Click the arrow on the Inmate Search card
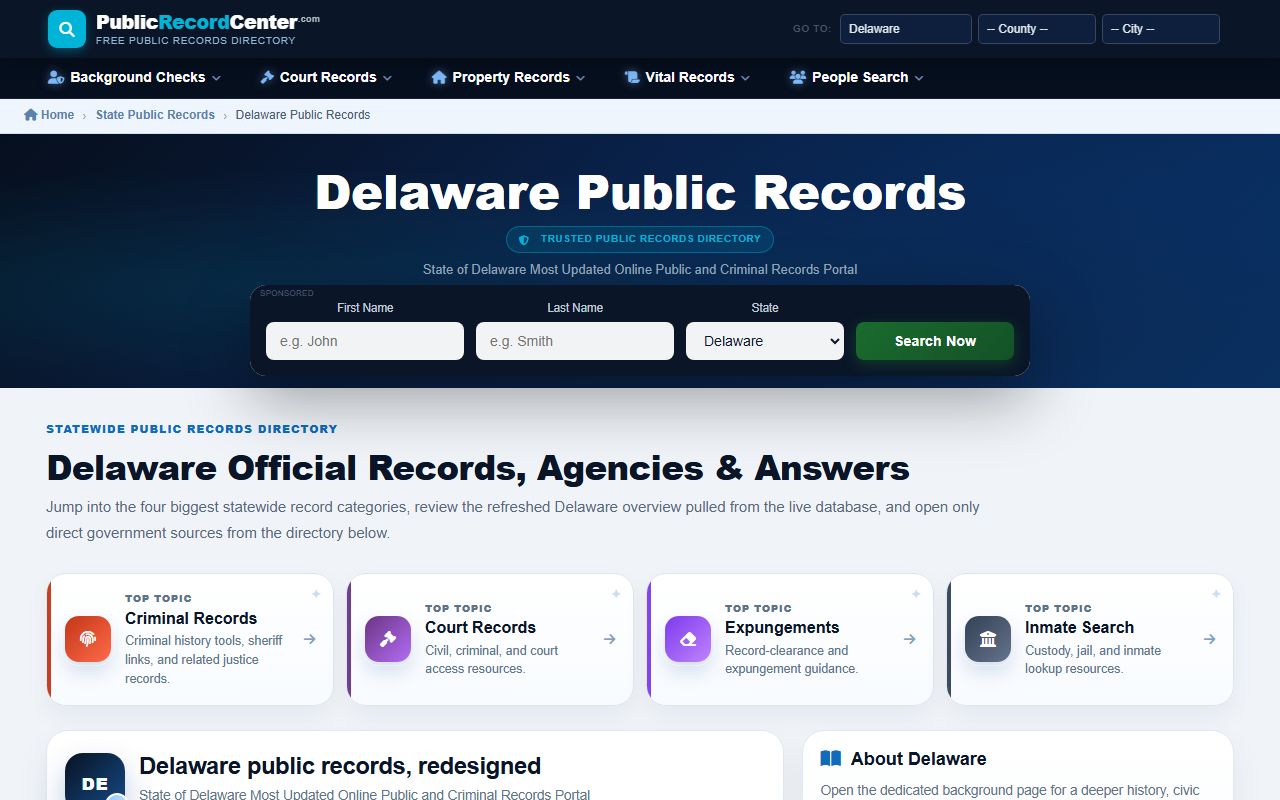1280x800 pixels. pyautogui.click(x=1210, y=639)
